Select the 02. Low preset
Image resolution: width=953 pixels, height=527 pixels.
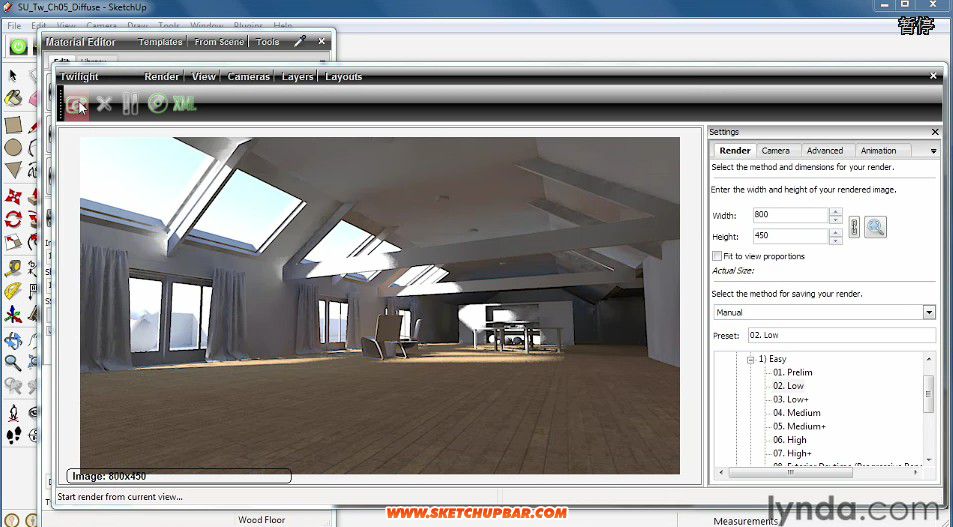(788, 386)
